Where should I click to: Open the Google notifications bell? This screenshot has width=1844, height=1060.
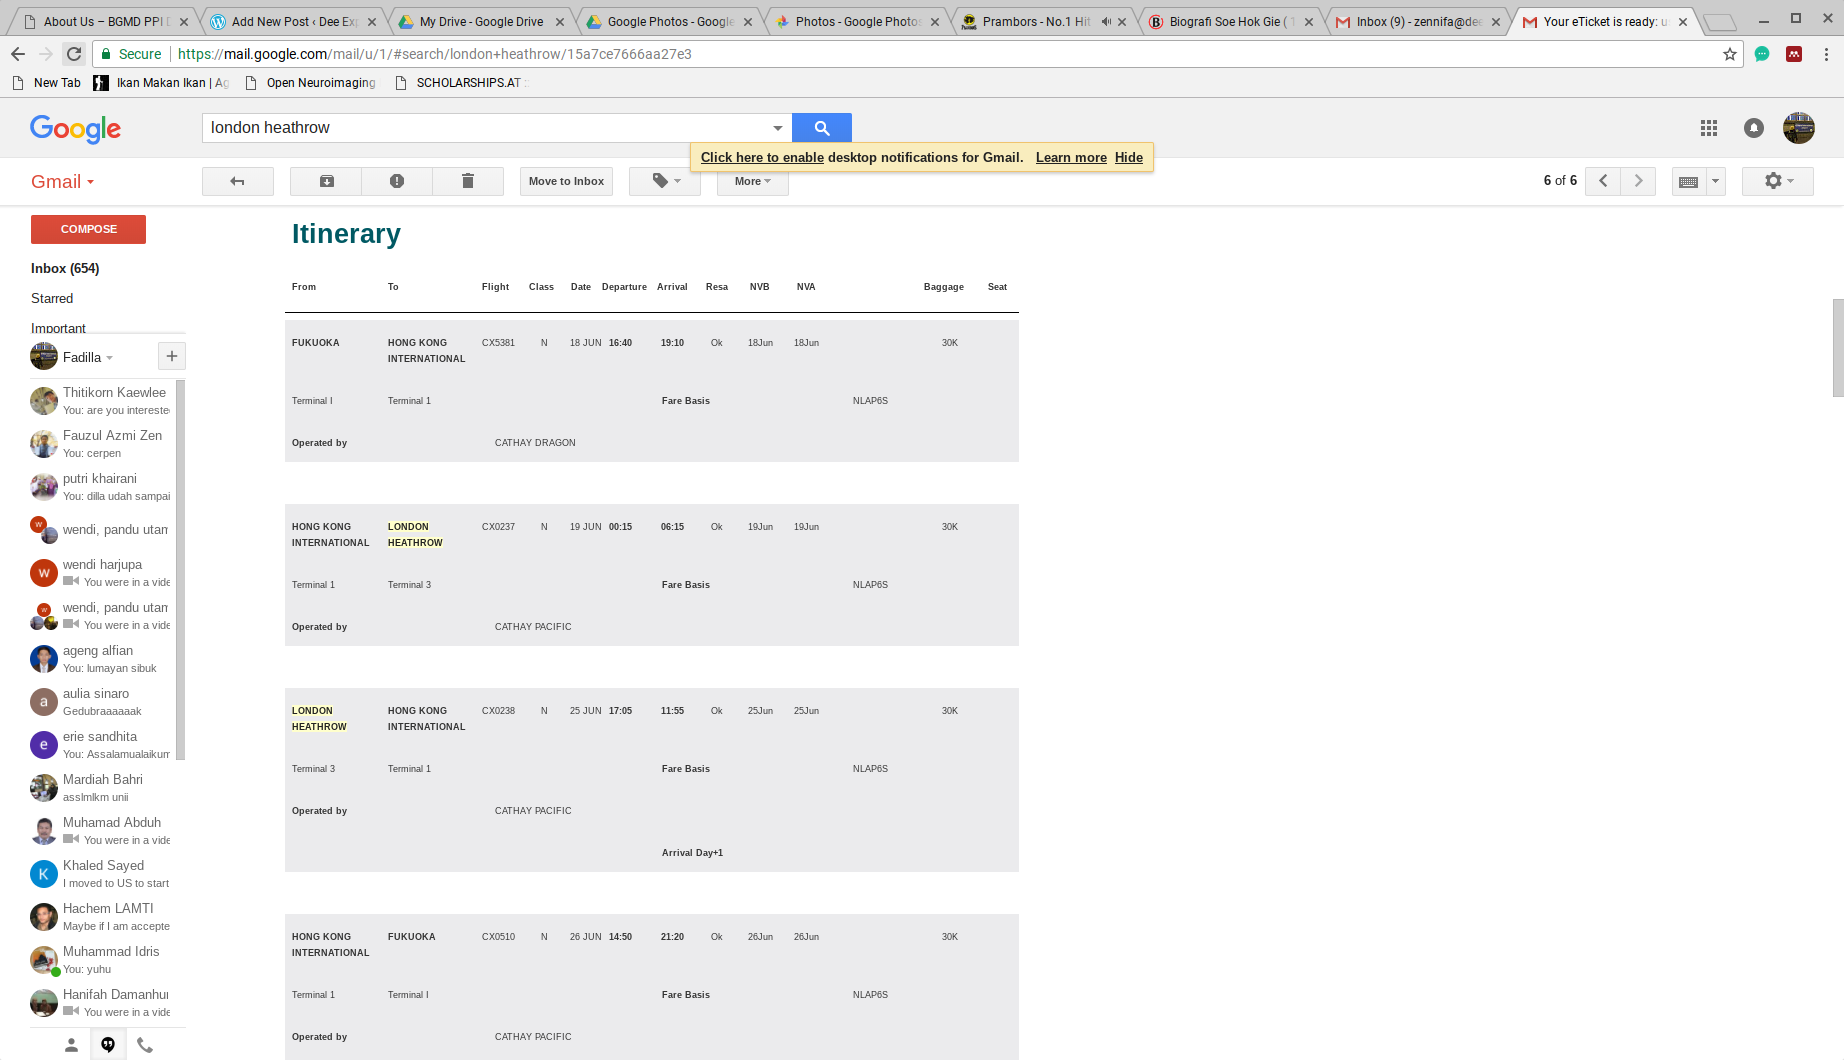point(1753,128)
